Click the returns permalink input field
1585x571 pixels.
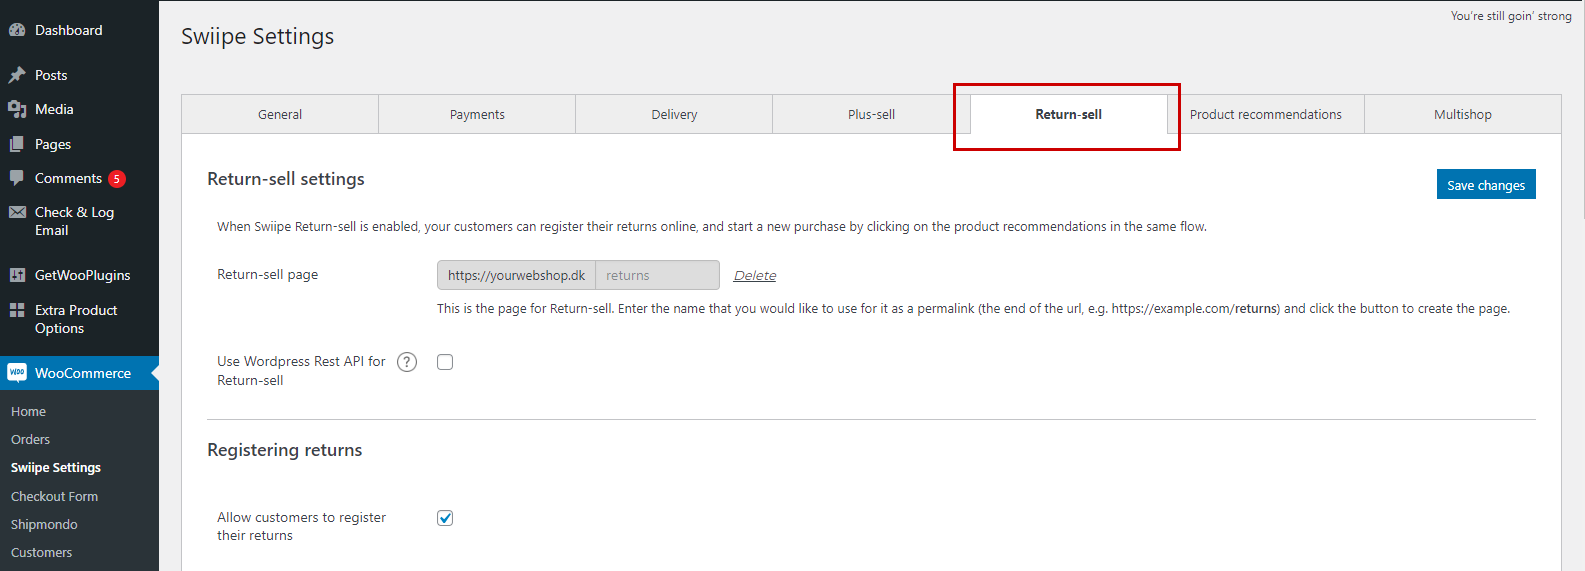click(x=657, y=275)
